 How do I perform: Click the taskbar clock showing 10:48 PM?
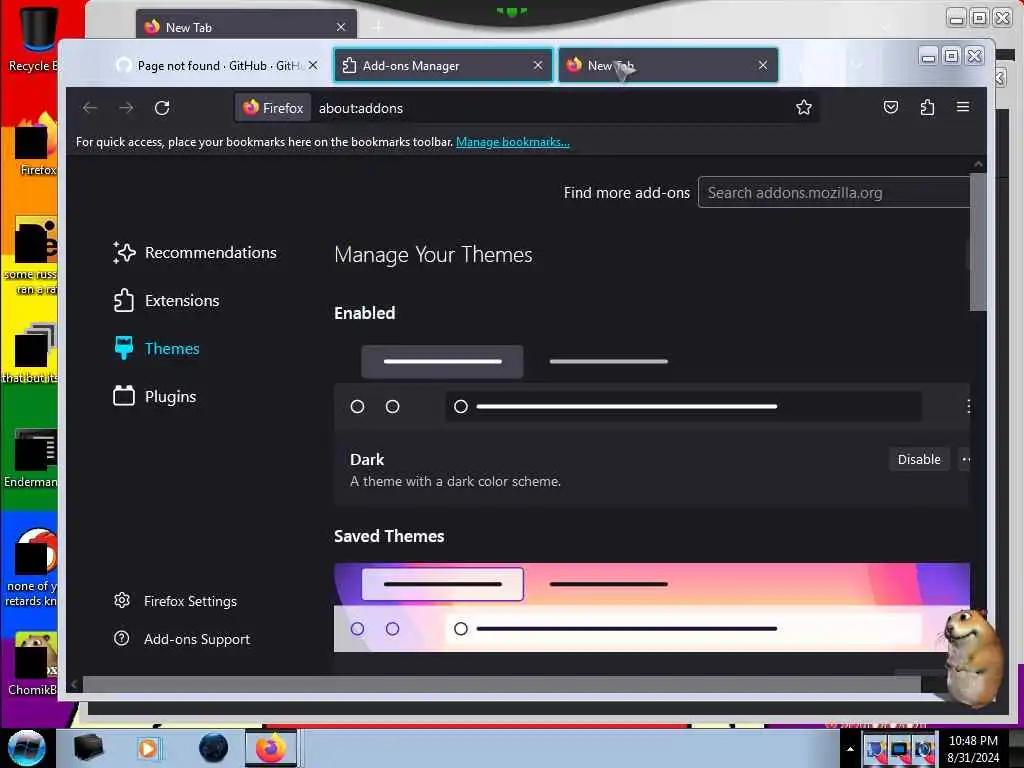(973, 749)
